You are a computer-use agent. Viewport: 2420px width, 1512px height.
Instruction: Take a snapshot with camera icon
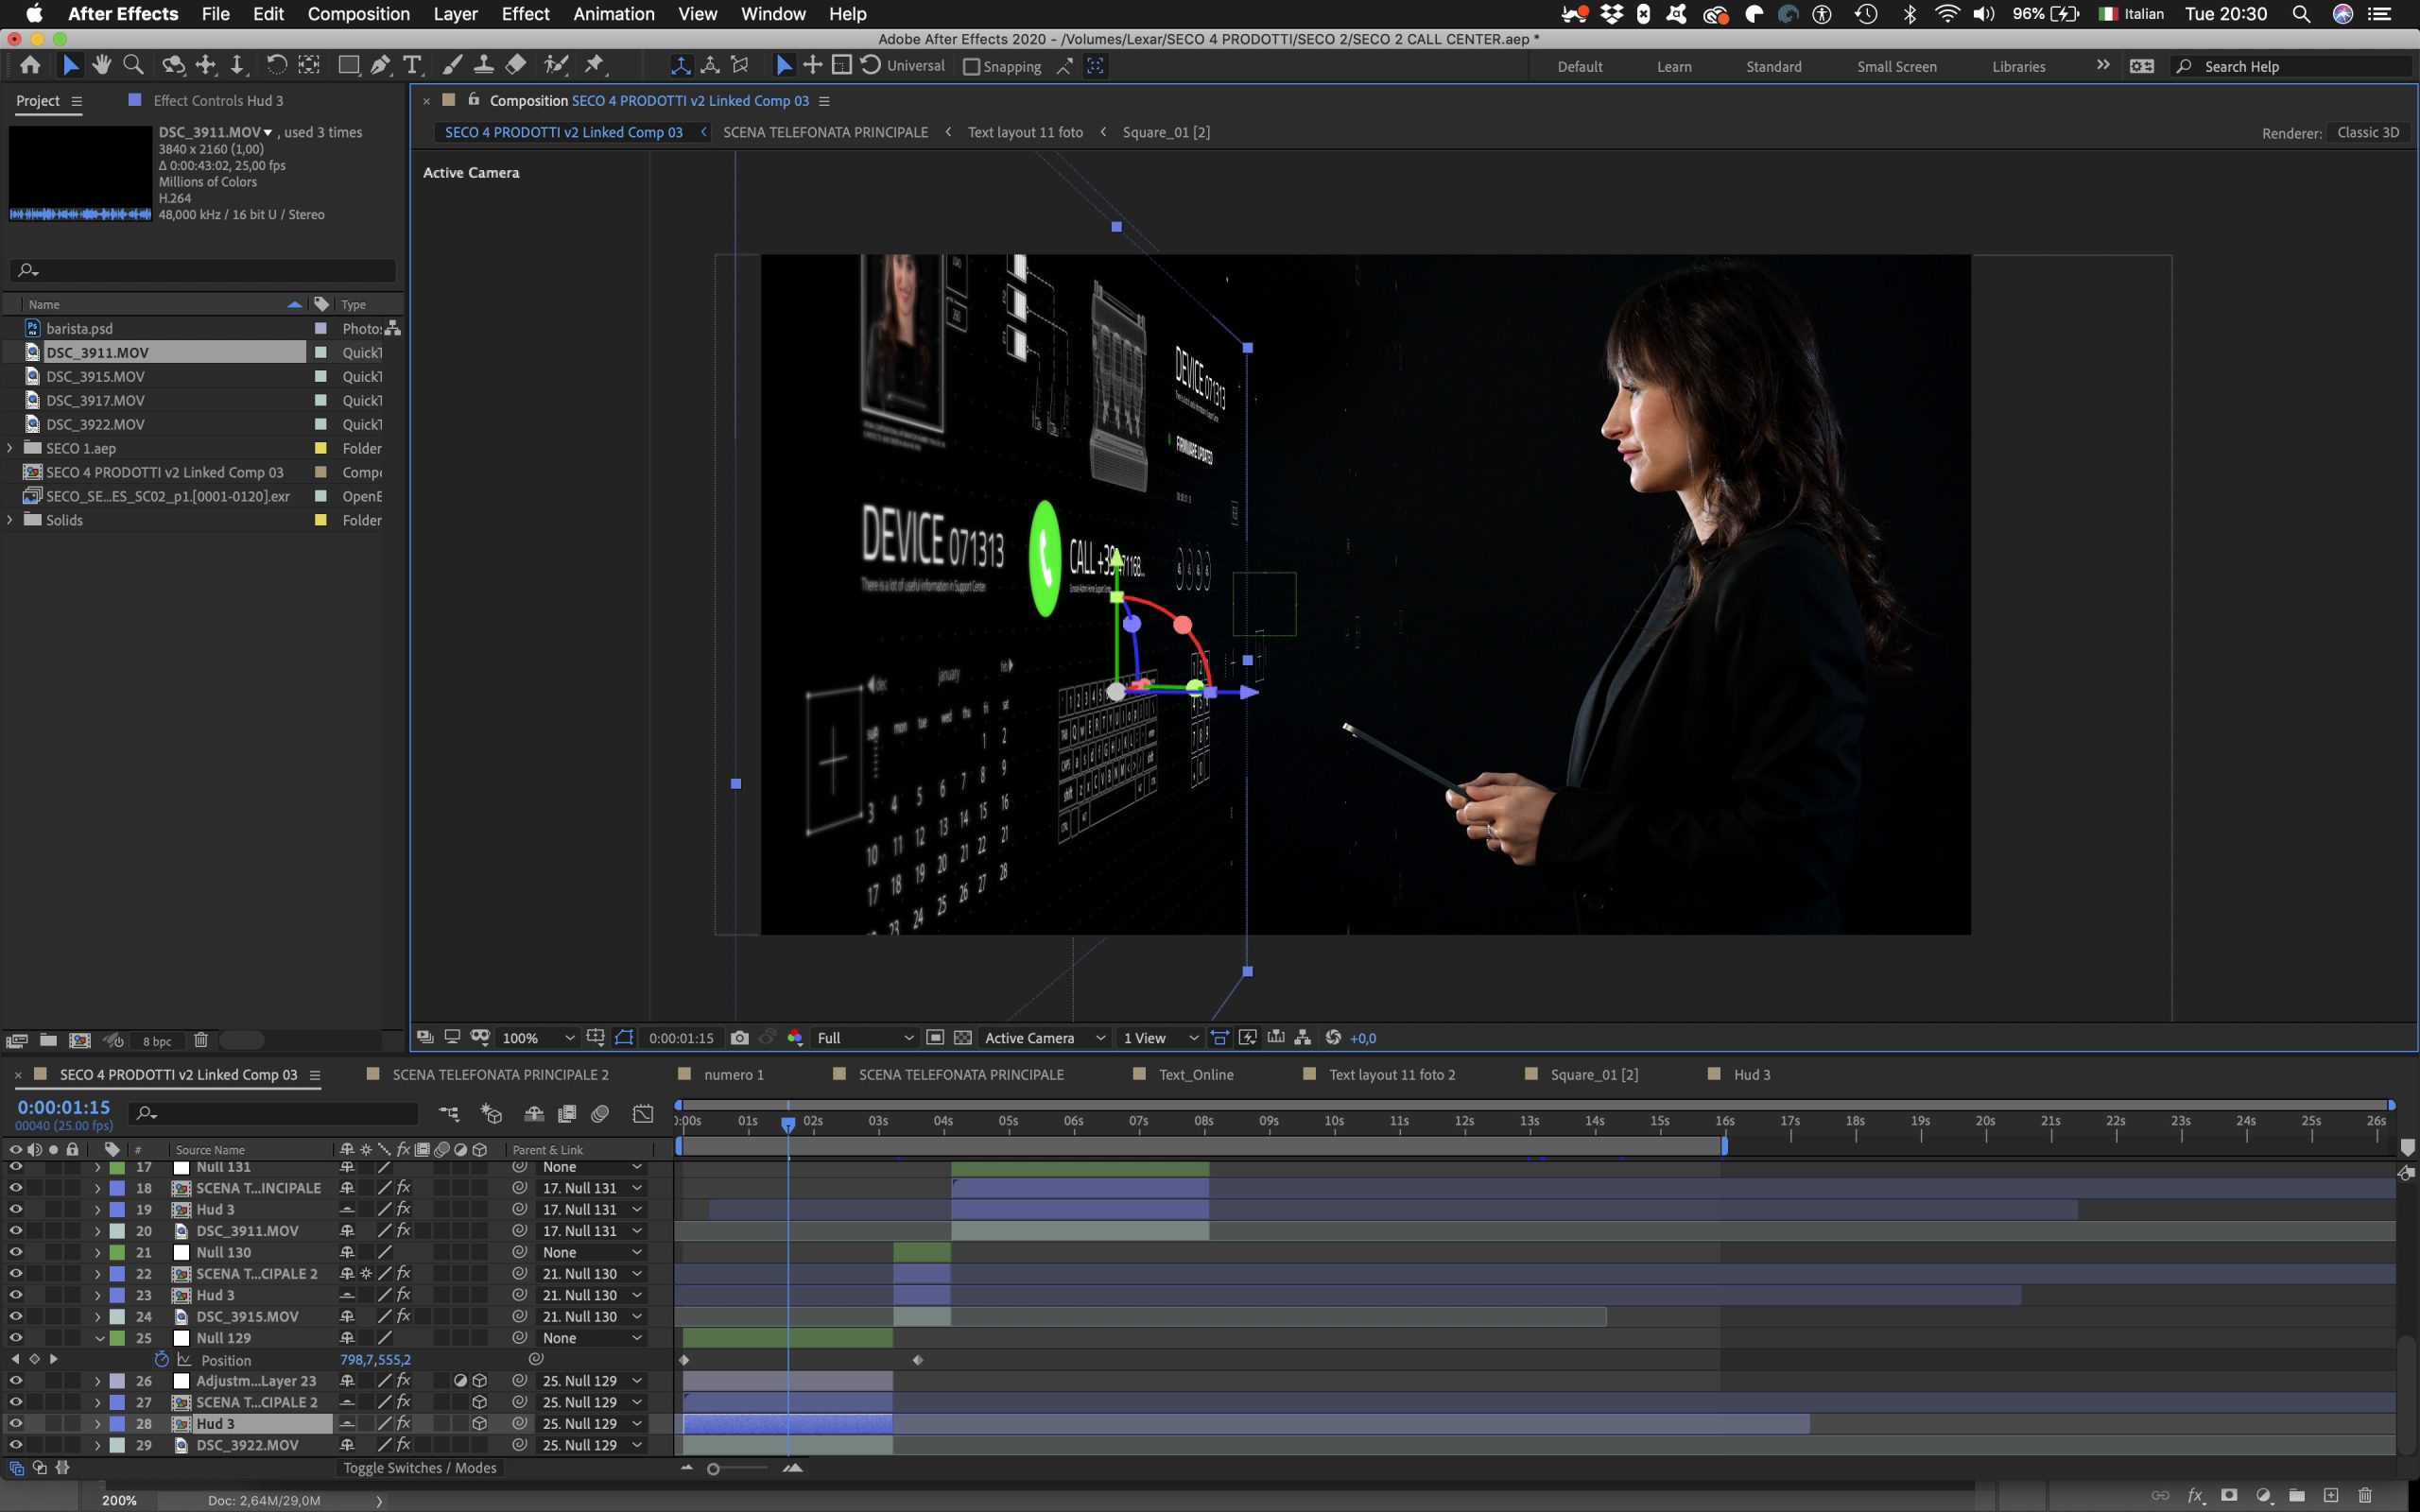[739, 1038]
